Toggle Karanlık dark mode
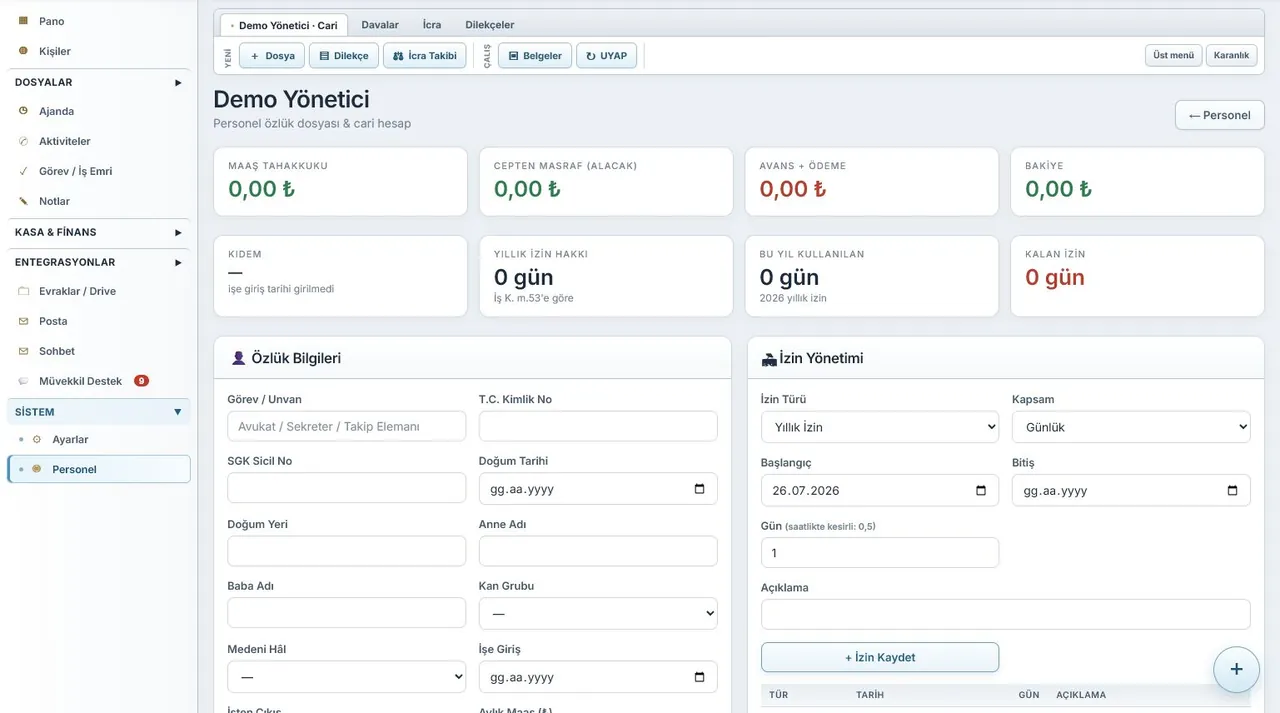 [x=1232, y=55]
